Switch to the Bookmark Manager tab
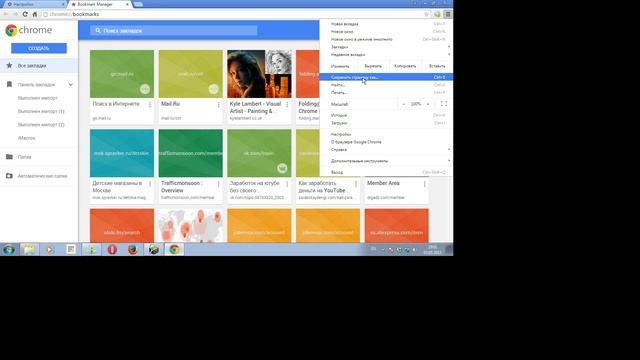Viewport: 640px width, 360px height. click(98, 4)
